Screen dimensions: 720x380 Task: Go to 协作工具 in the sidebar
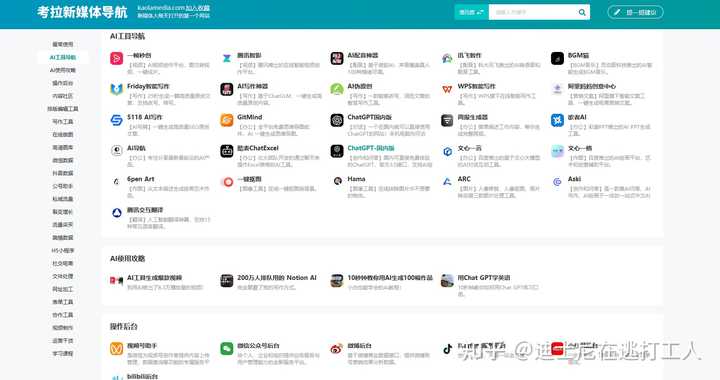tap(63, 315)
